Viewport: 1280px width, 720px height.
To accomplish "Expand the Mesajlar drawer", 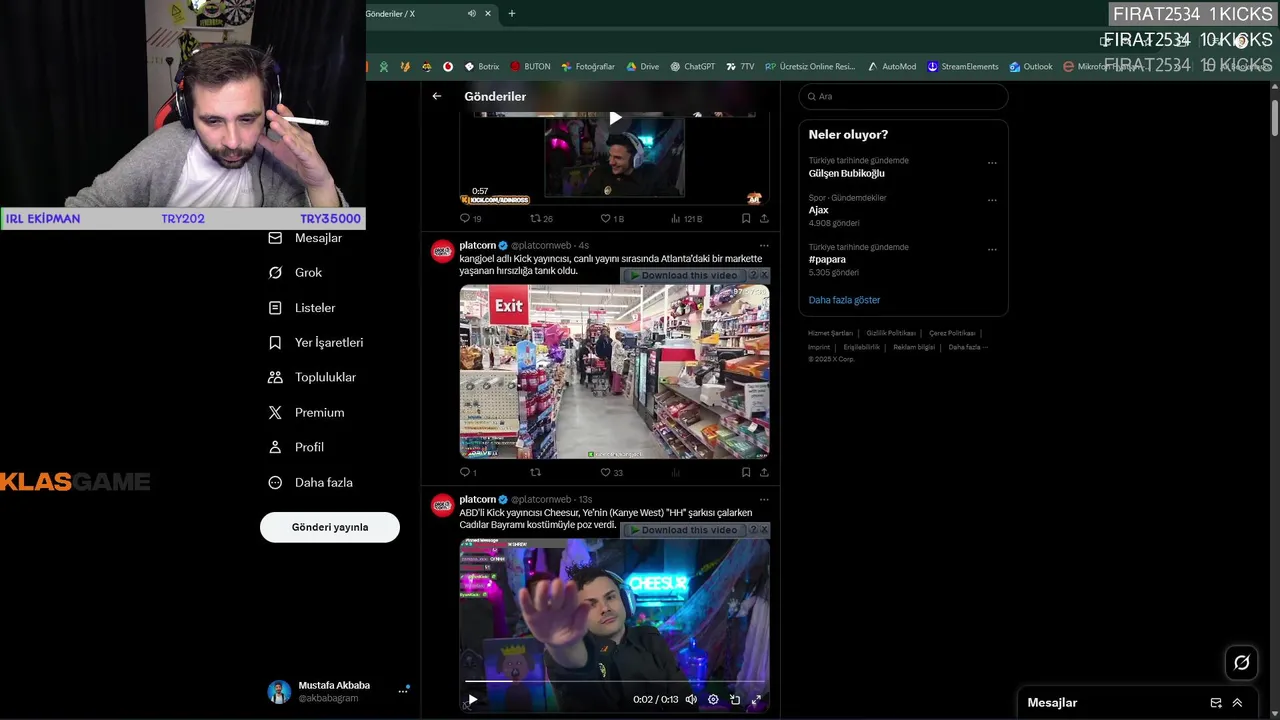I will tap(1237, 703).
